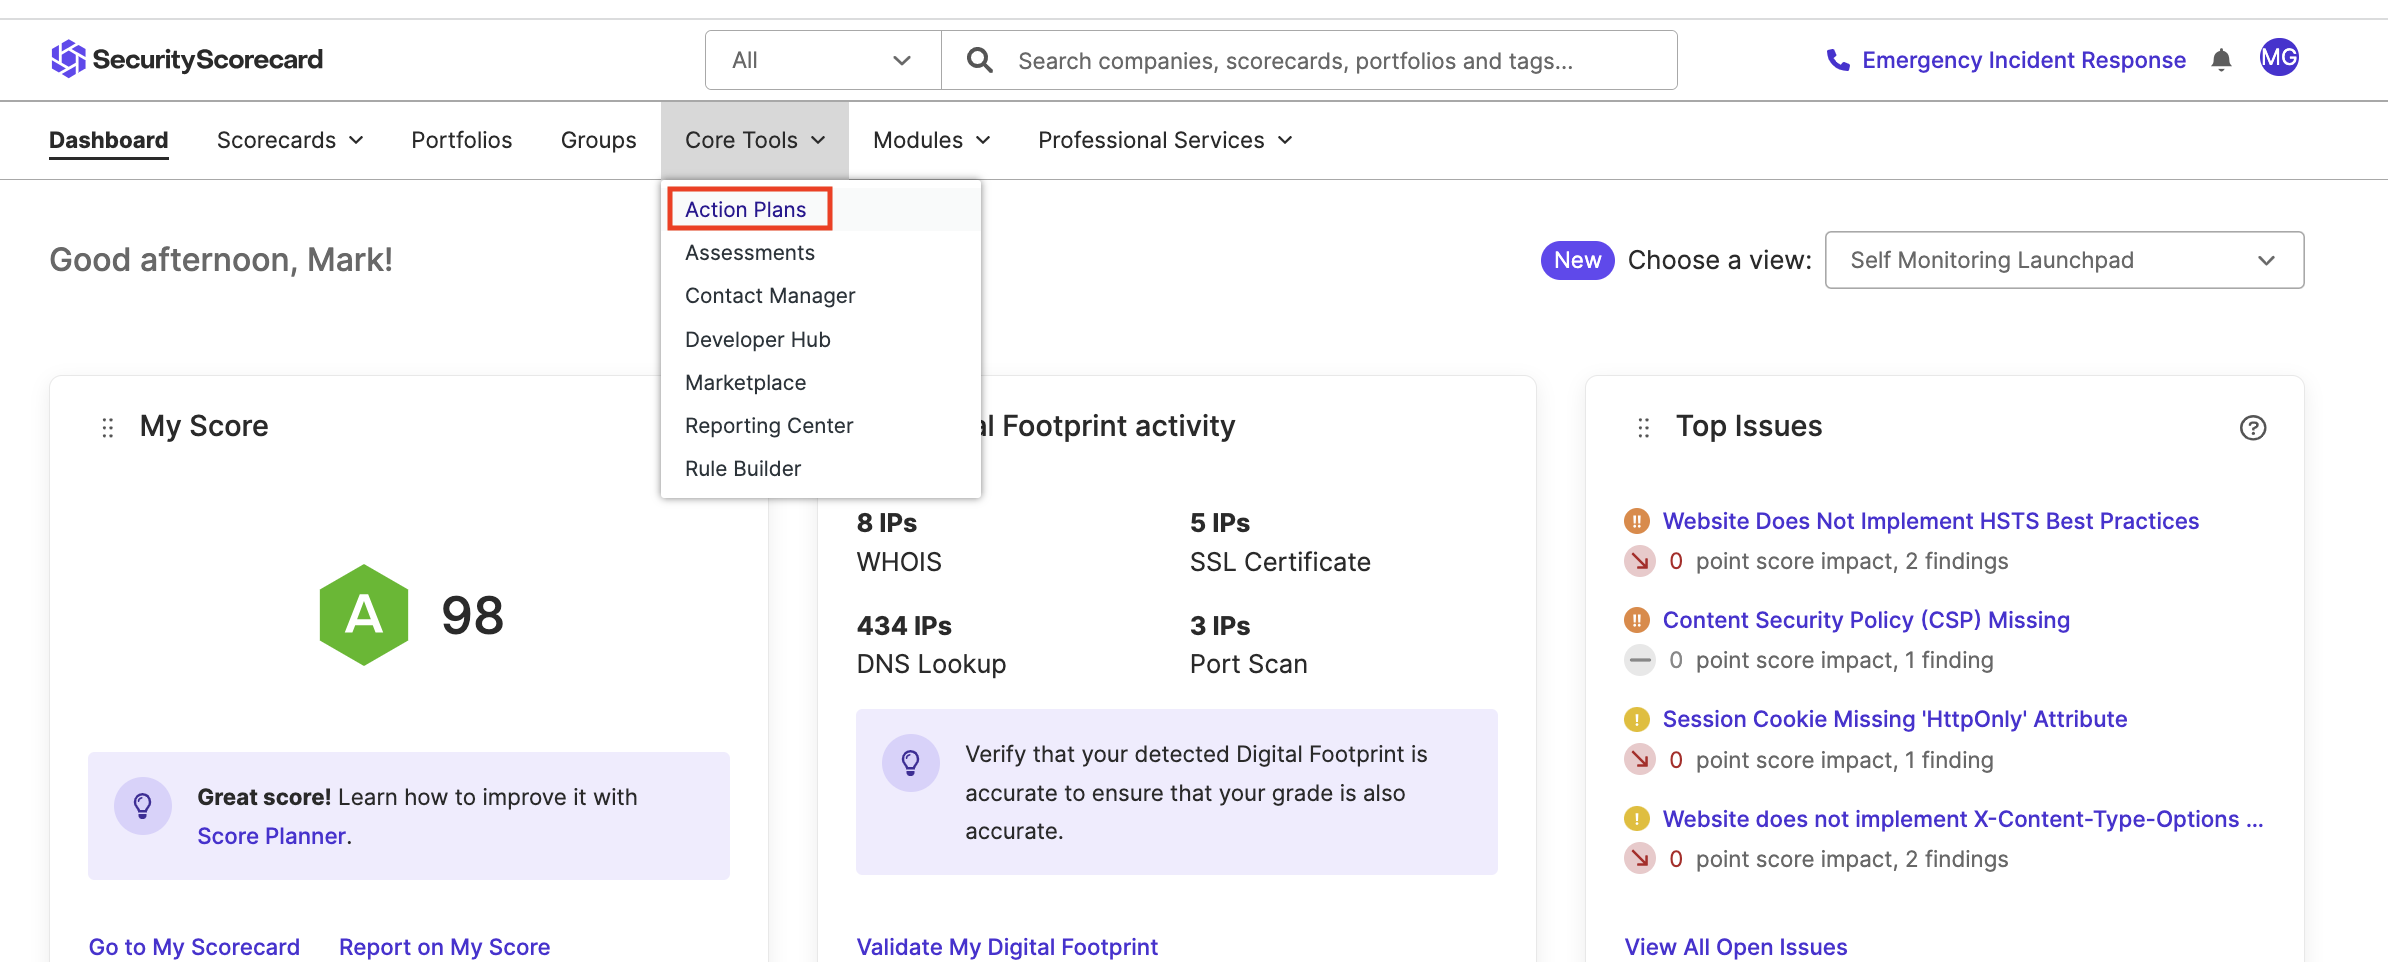Expand the Scorecards menu
The width and height of the screenshot is (2388, 962).
pos(289,140)
